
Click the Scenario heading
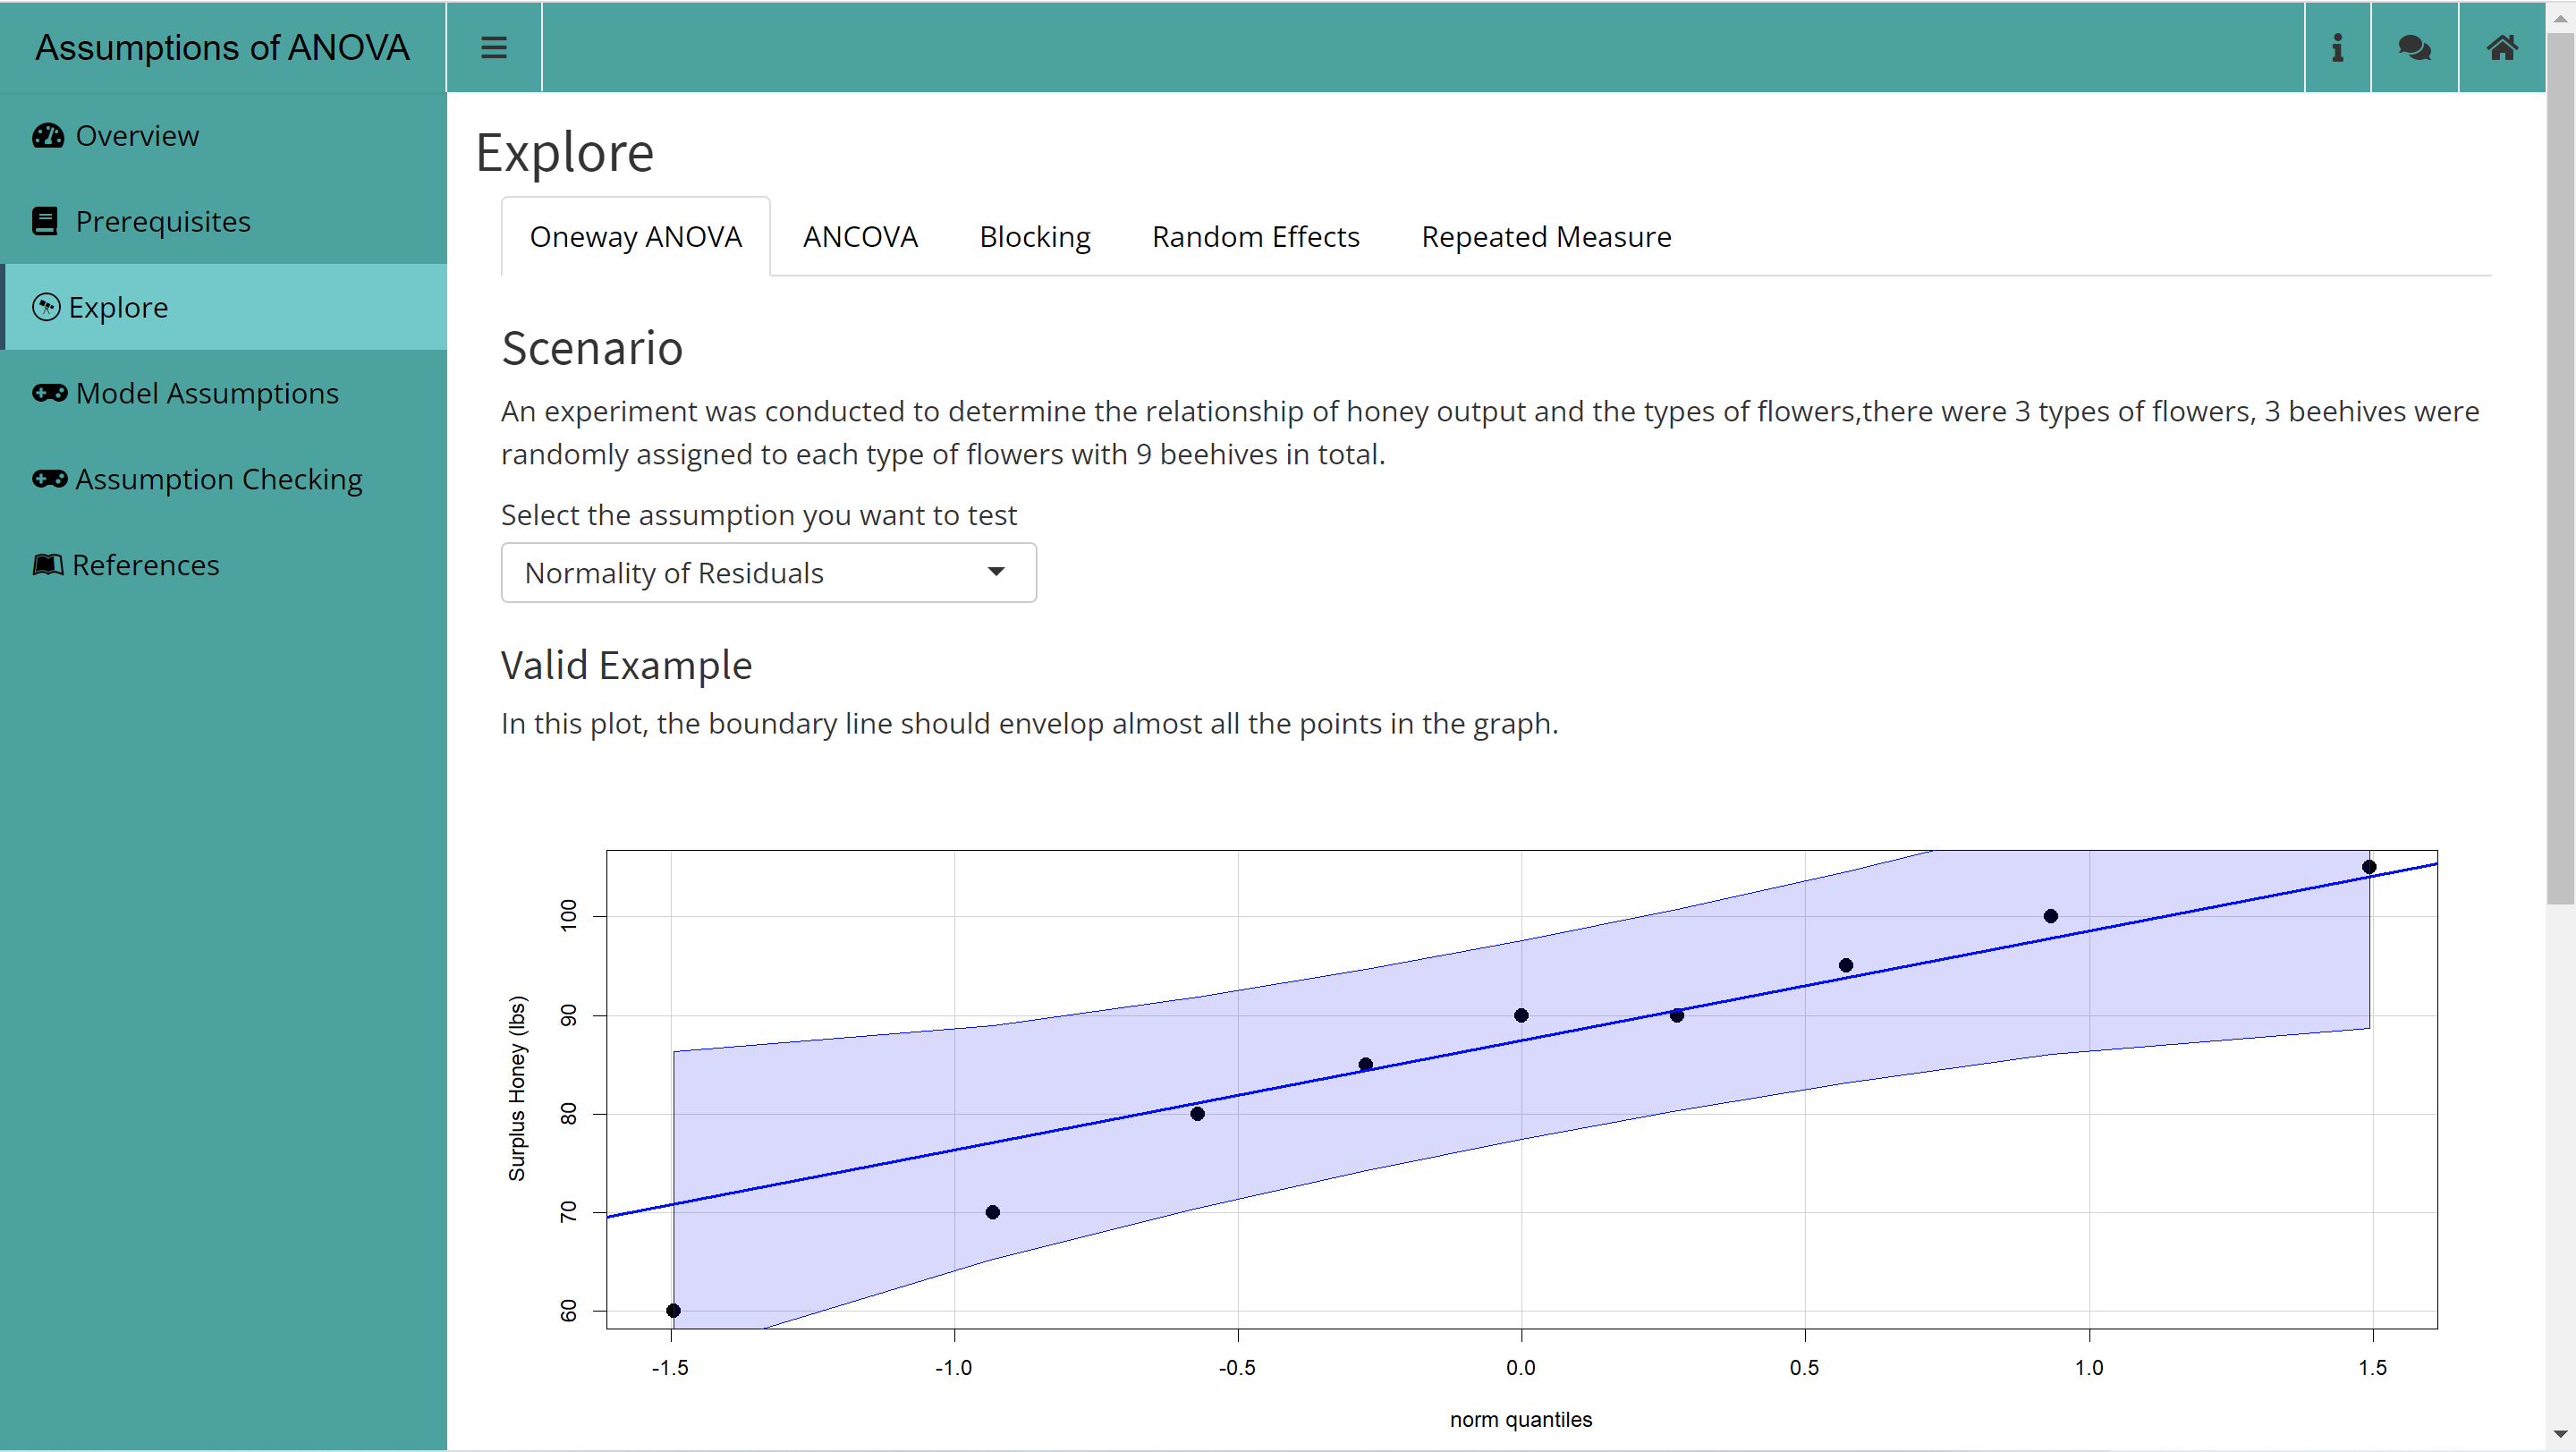point(592,348)
